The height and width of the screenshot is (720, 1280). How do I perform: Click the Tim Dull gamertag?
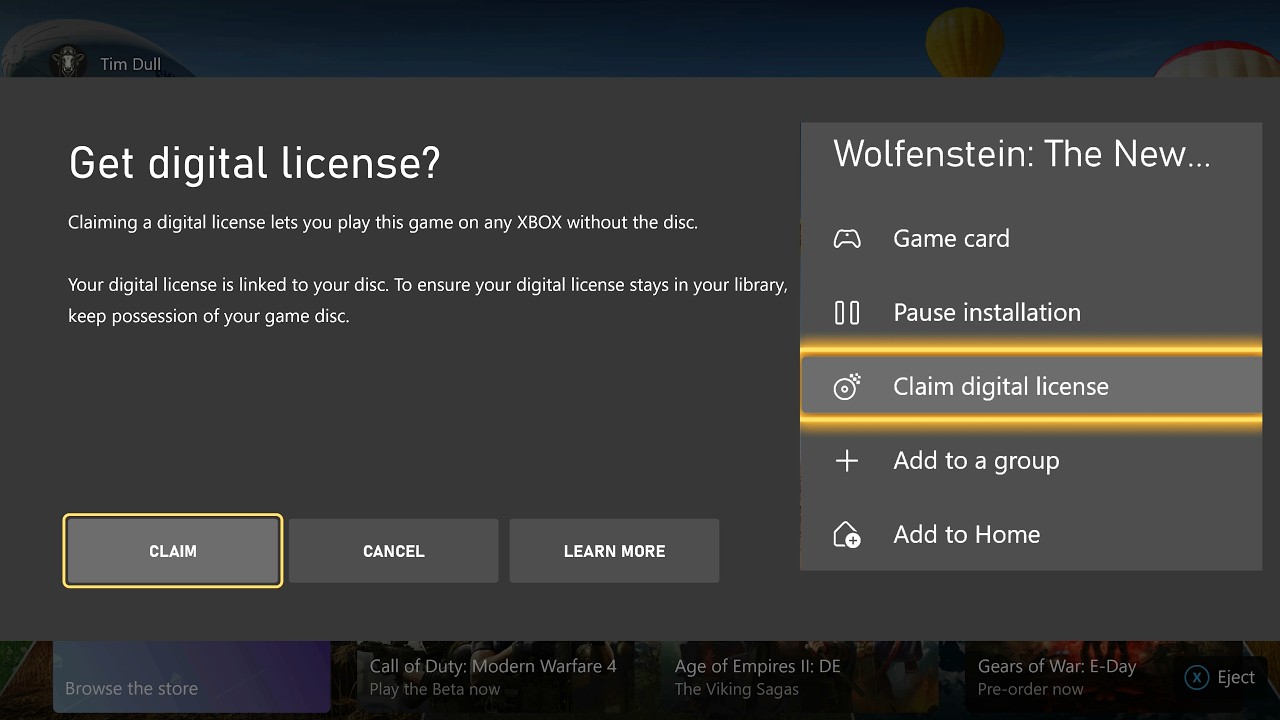[x=130, y=64]
